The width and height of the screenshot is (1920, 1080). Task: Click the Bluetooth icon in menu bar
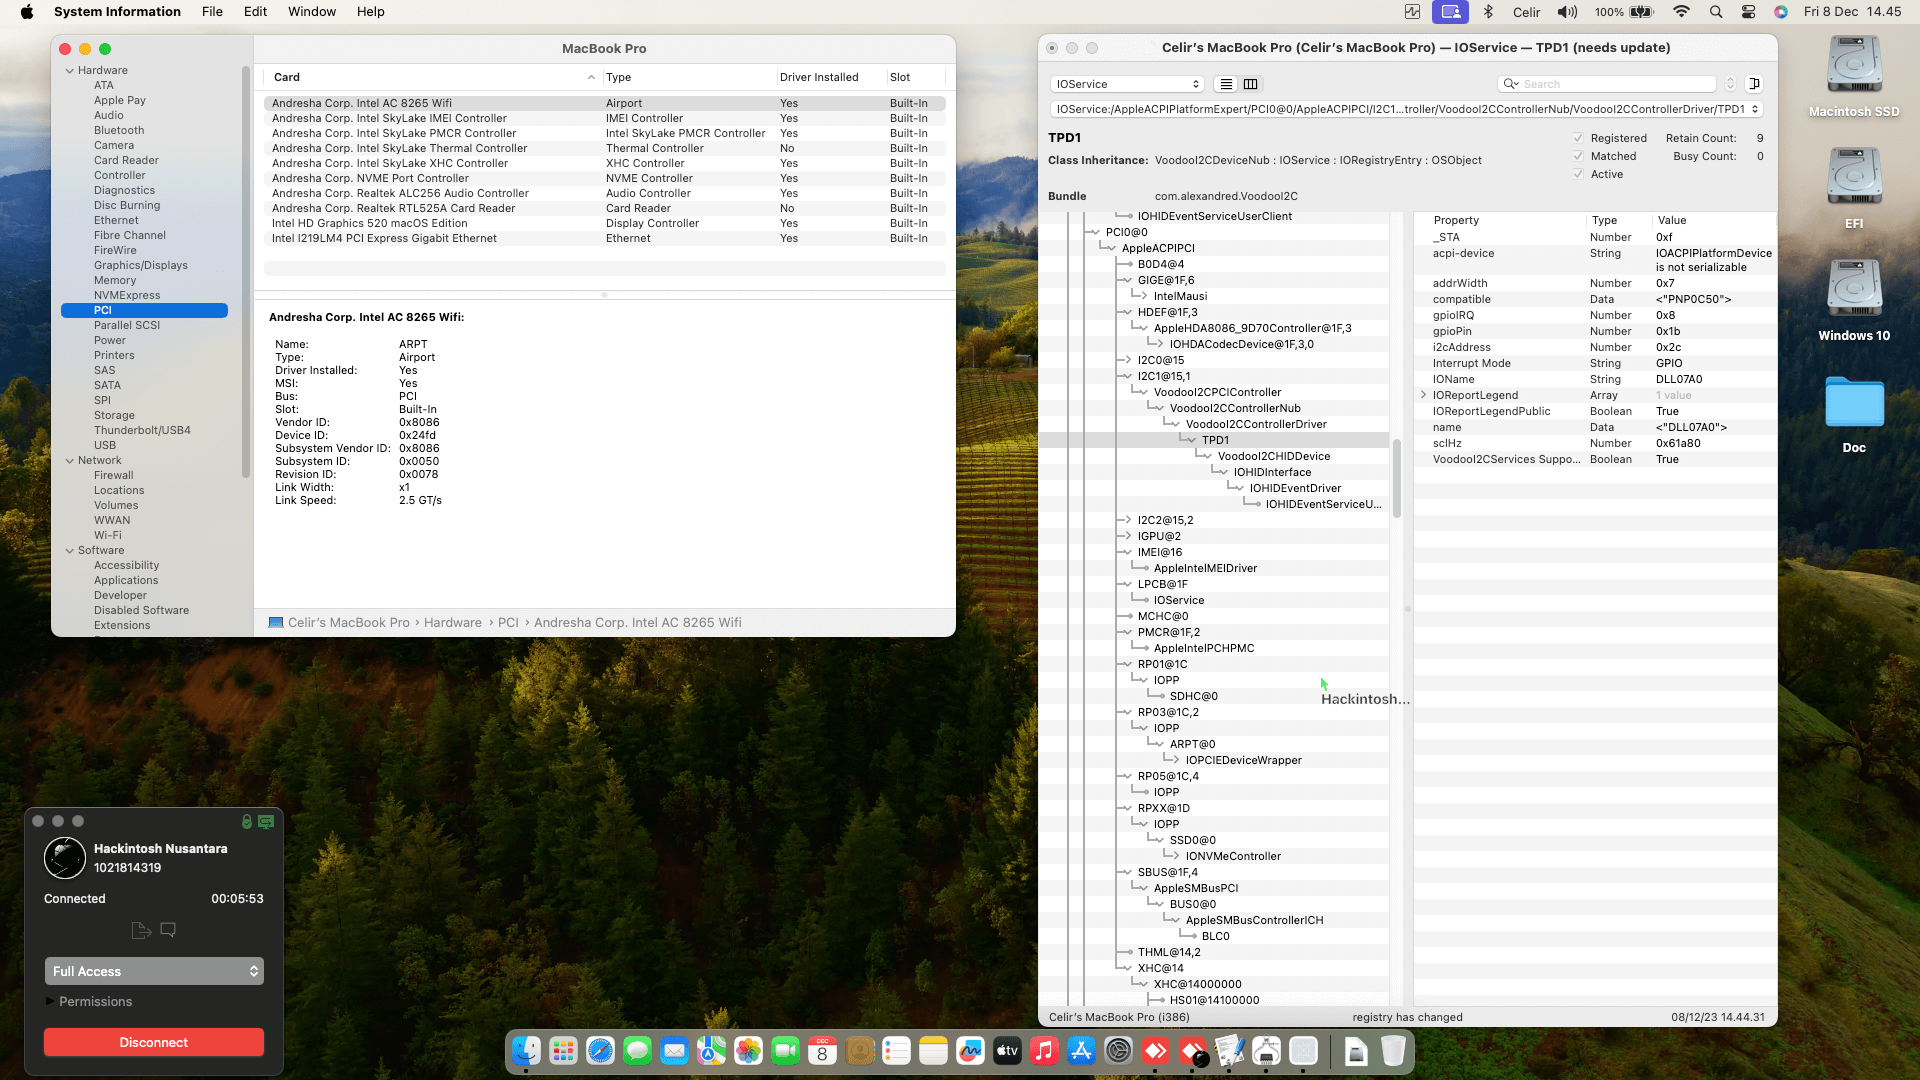(x=1488, y=12)
